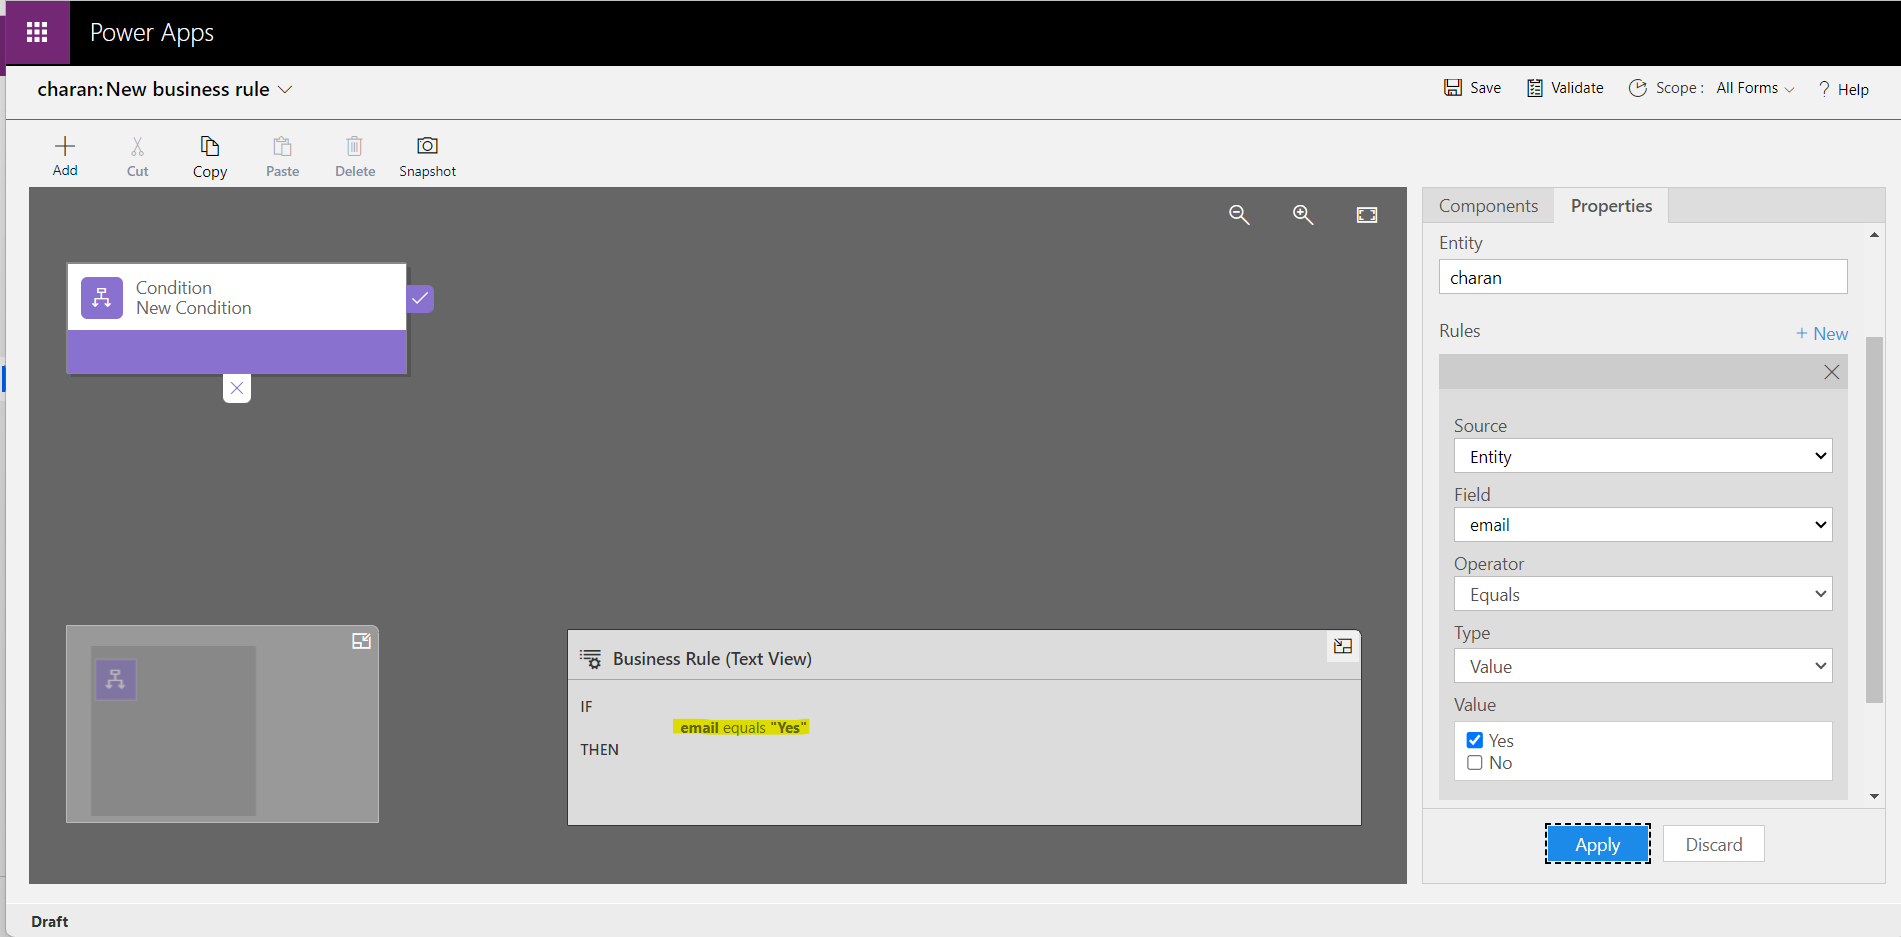This screenshot has height=937, width=1901.
Task: Click the X false-branch connector
Action: 237,388
